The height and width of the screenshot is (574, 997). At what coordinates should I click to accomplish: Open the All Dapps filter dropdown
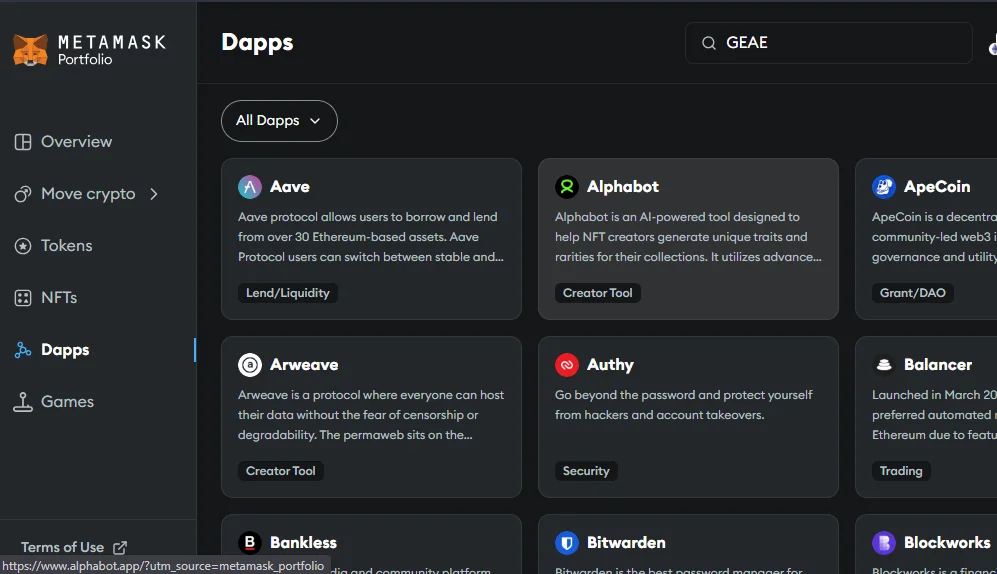(279, 121)
